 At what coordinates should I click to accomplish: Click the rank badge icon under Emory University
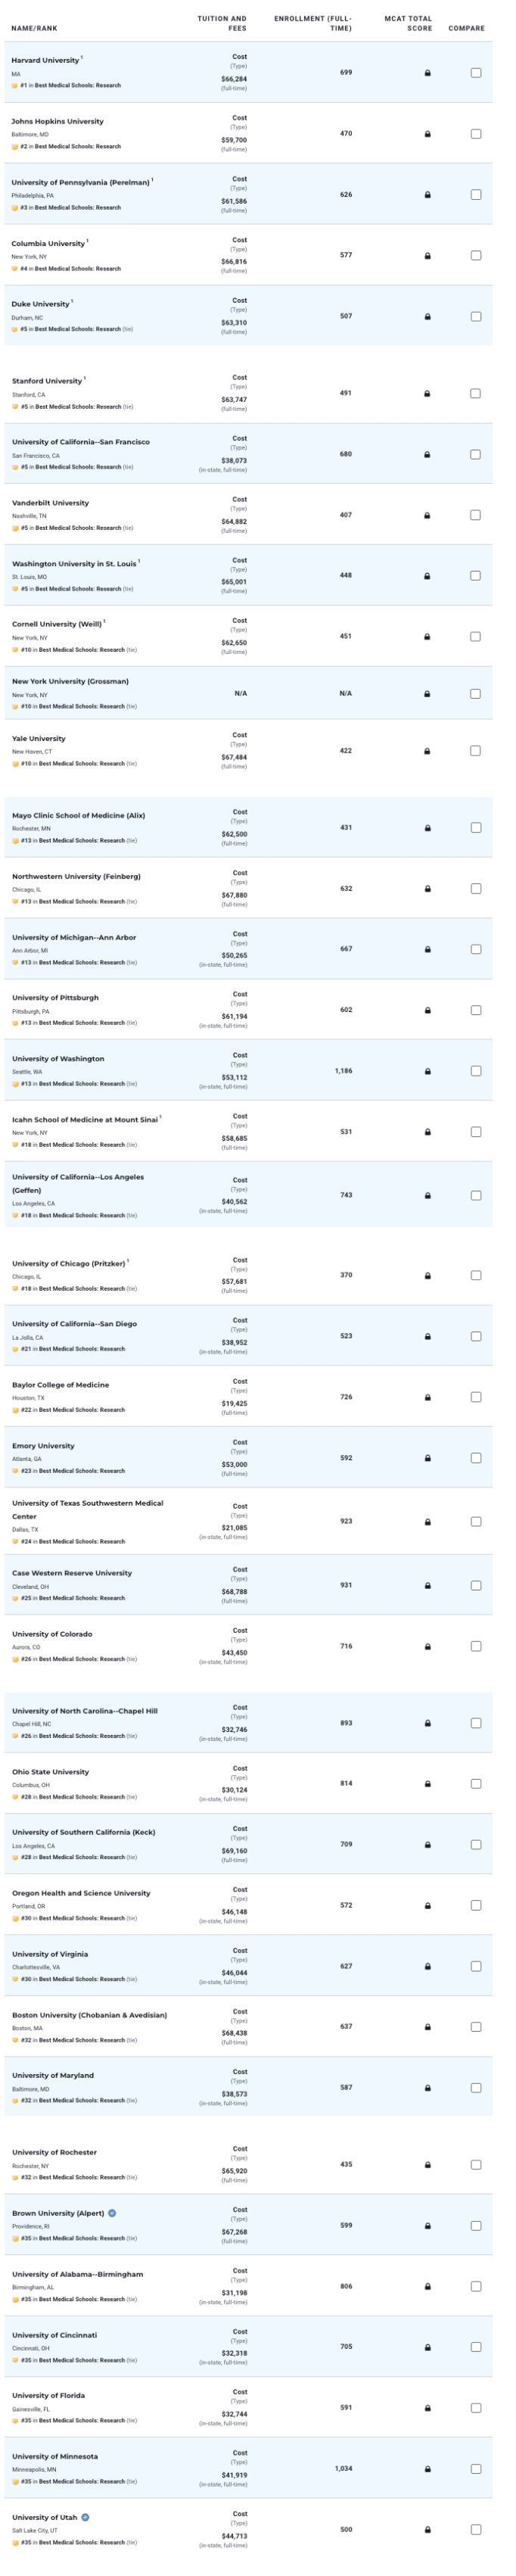(15, 1471)
